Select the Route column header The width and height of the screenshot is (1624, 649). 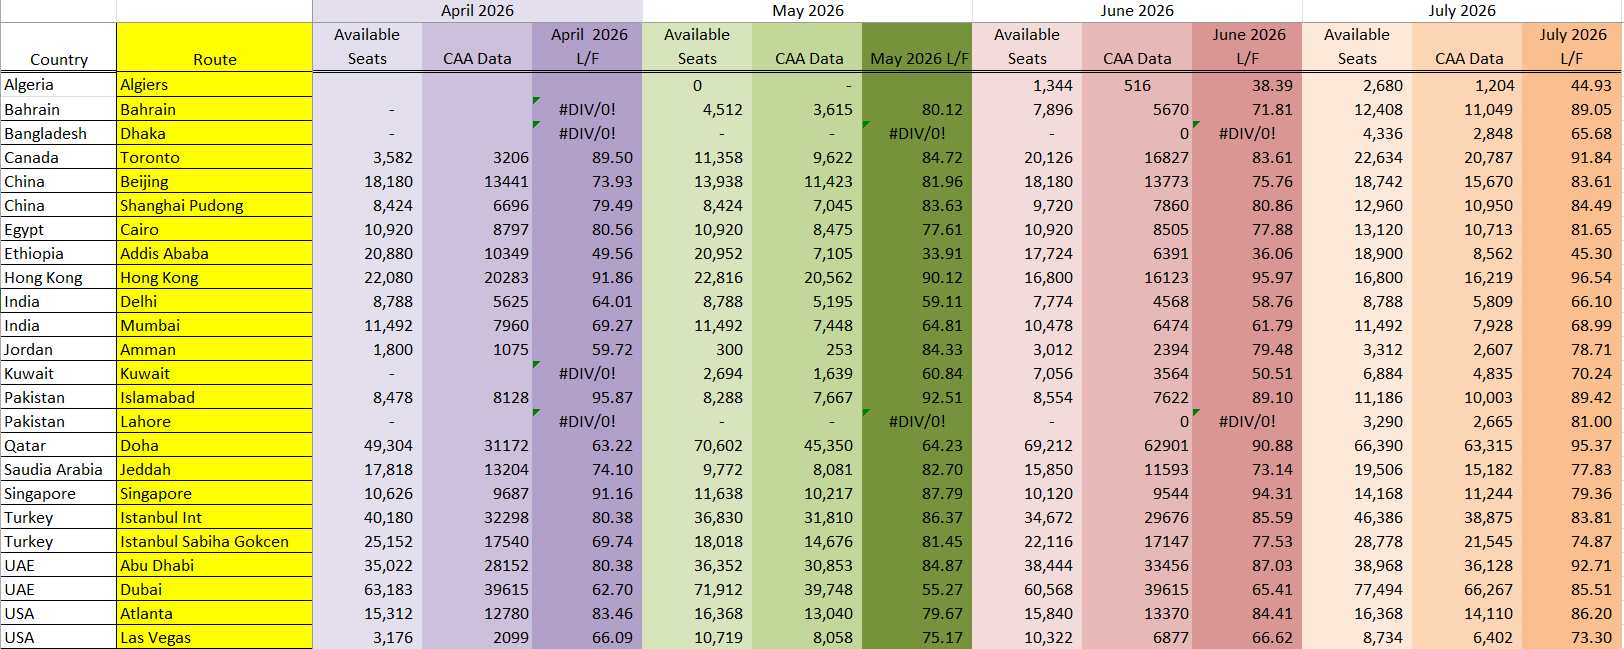click(x=215, y=47)
